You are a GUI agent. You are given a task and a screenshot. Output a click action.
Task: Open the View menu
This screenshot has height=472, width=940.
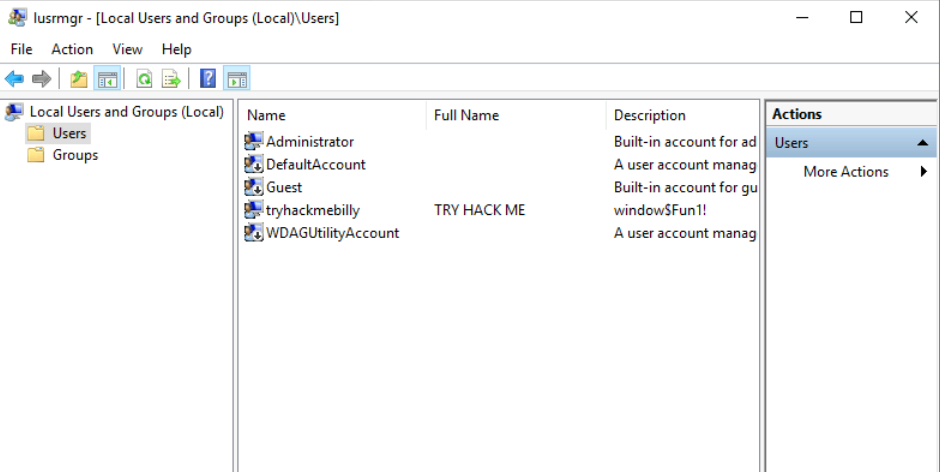(x=127, y=49)
